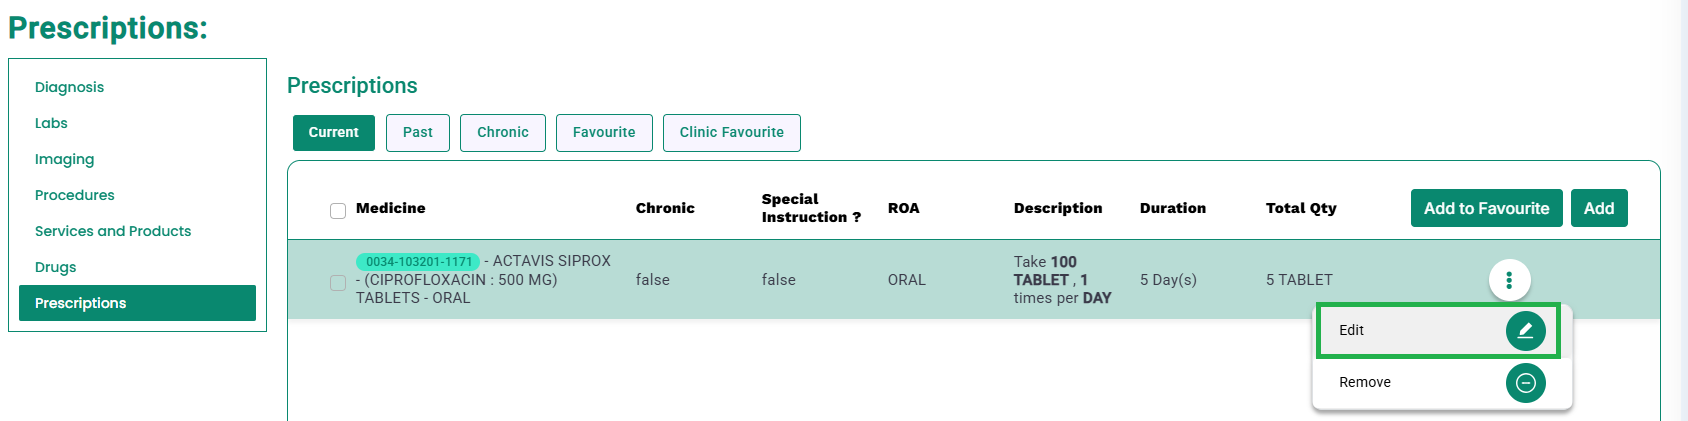Open the Clinic Favourite tab
This screenshot has width=1688, height=421.
coord(732,133)
